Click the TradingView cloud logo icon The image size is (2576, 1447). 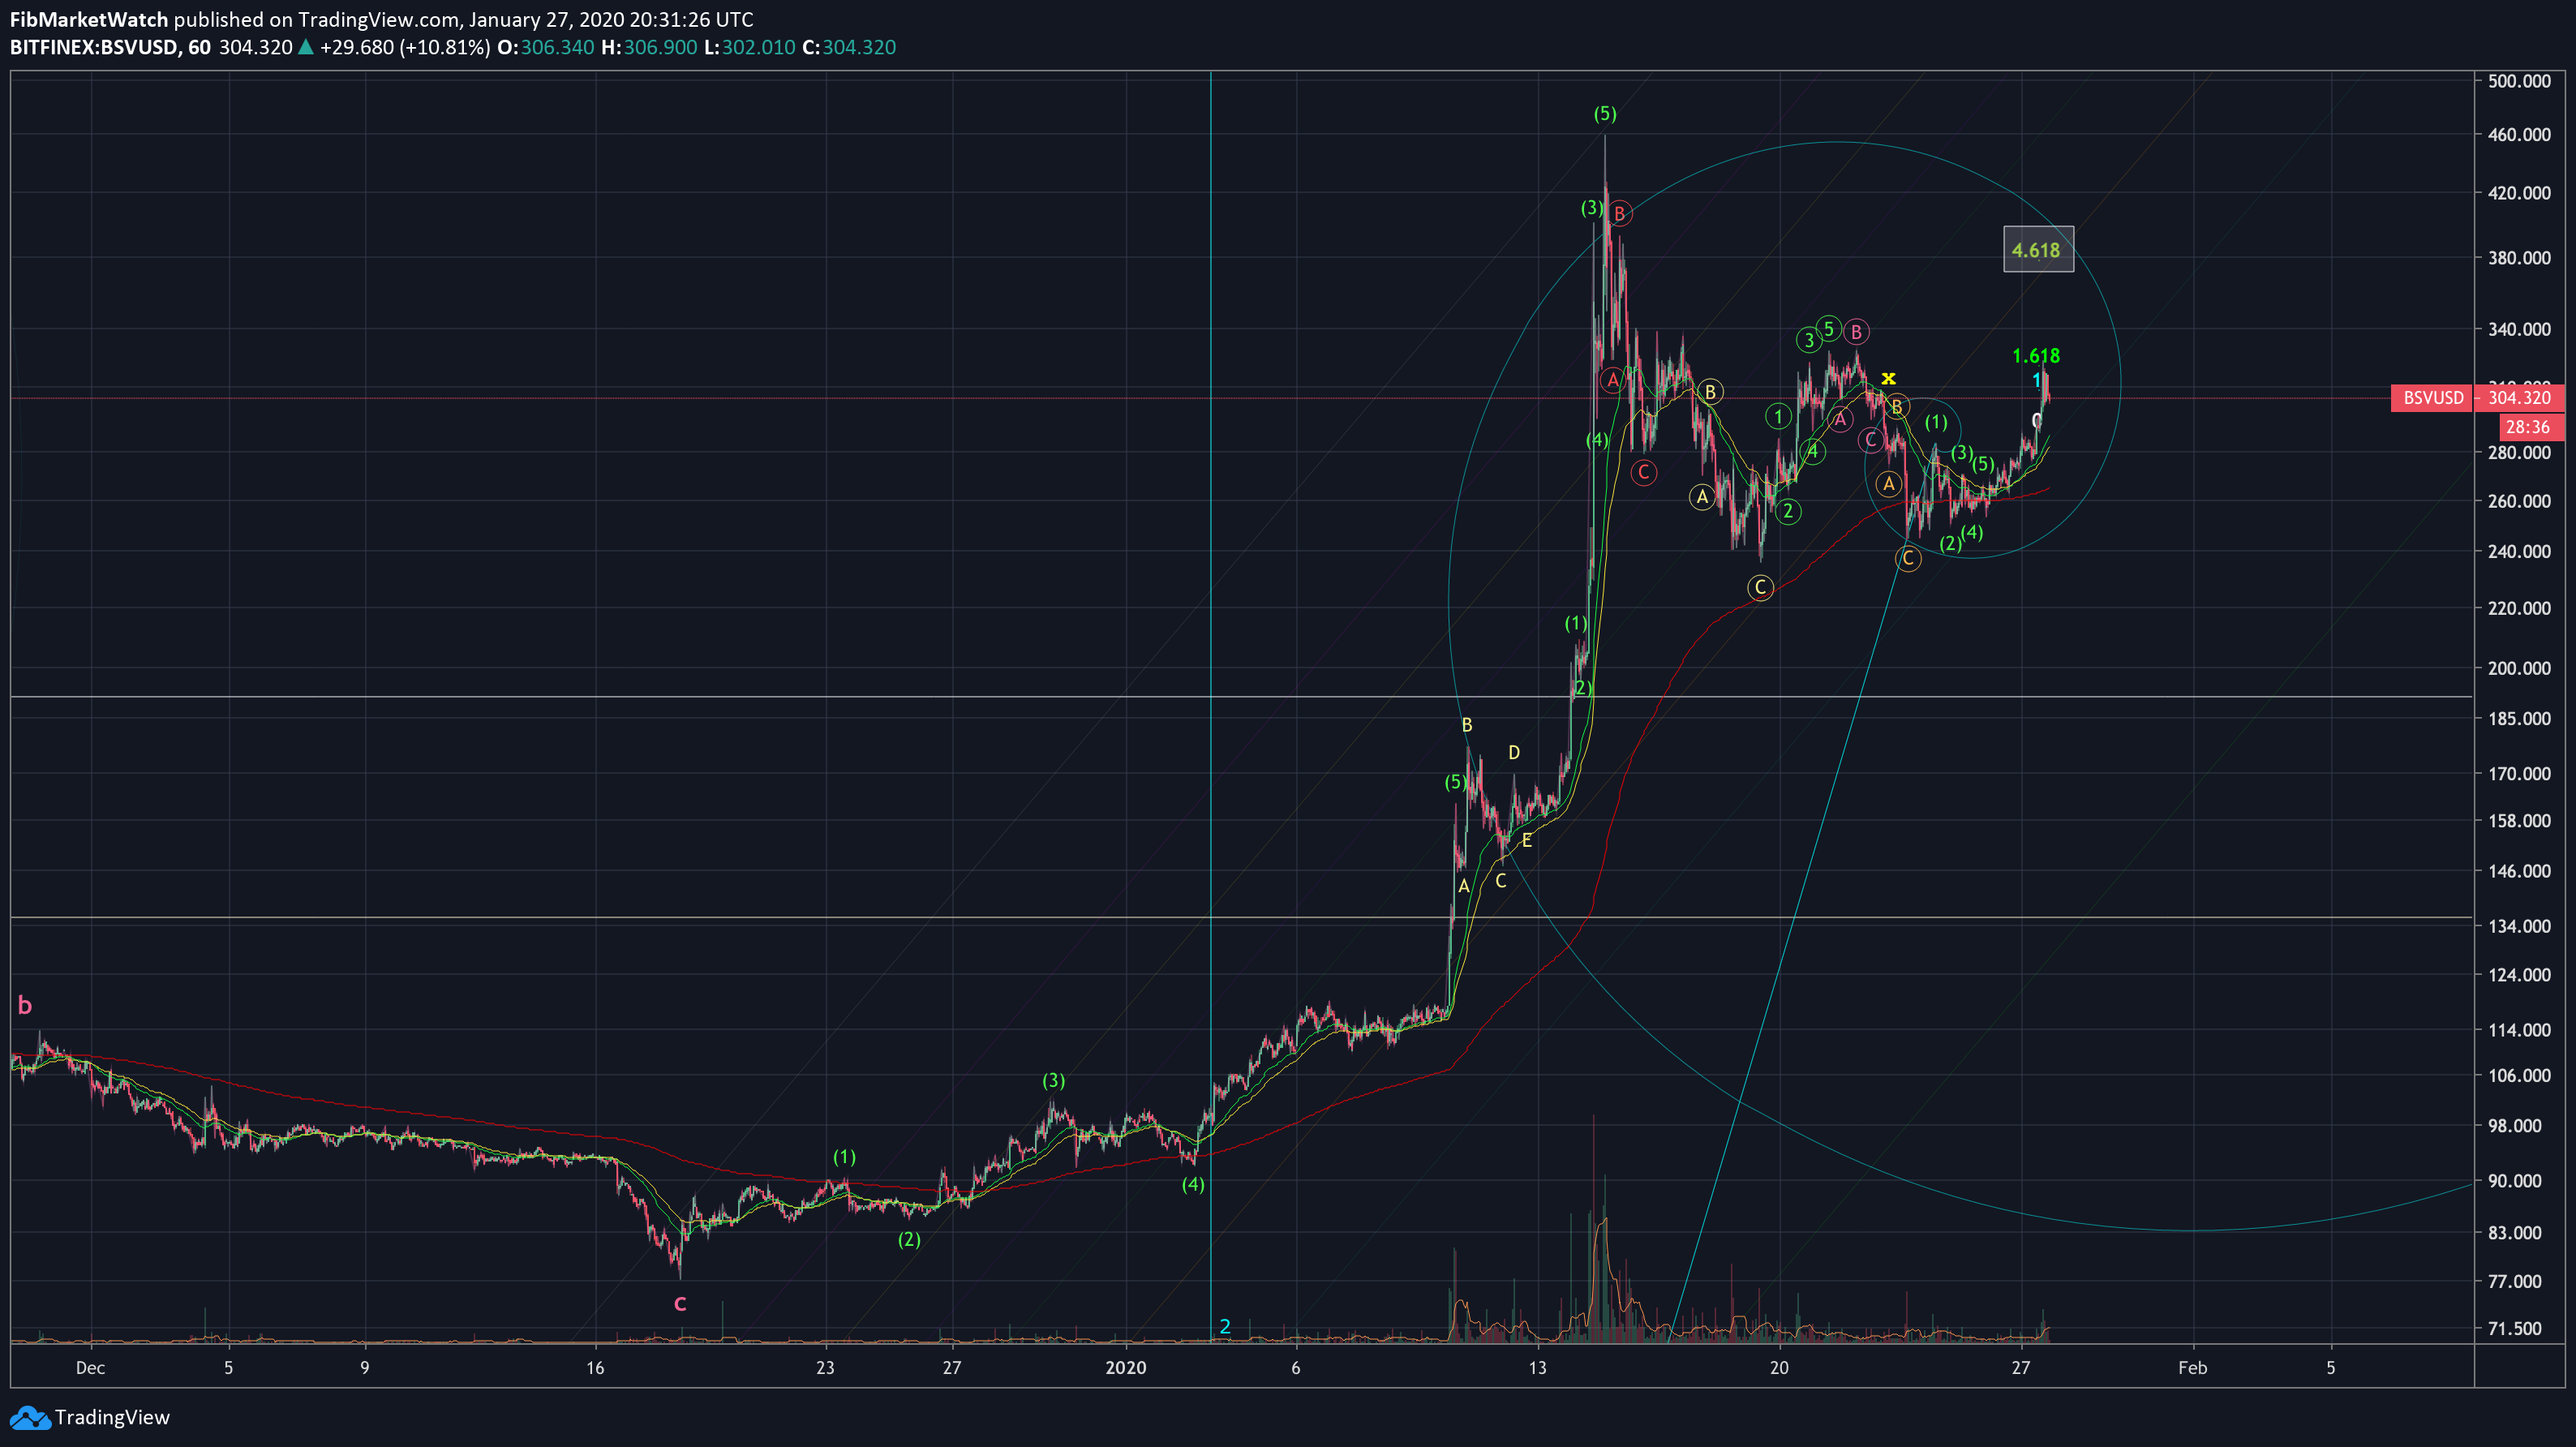pos(29,1417)
